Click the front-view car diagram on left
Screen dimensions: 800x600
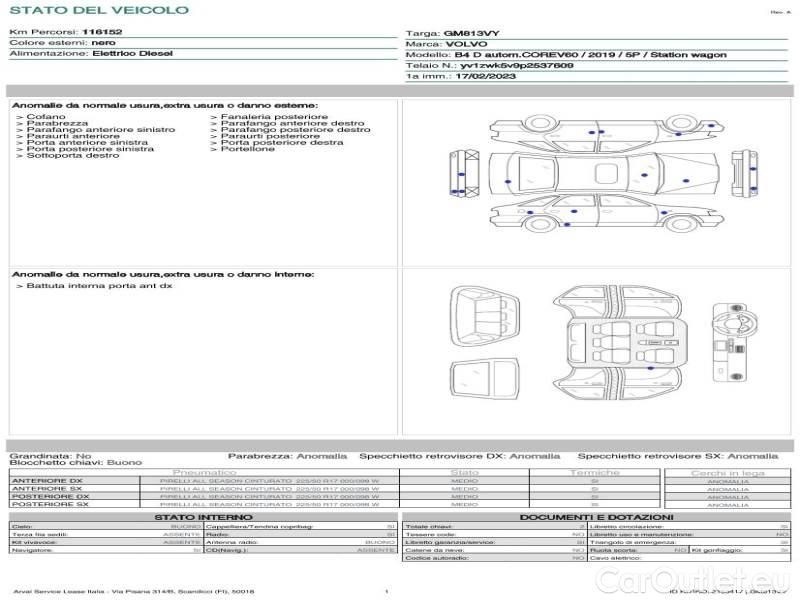[464, 175]
